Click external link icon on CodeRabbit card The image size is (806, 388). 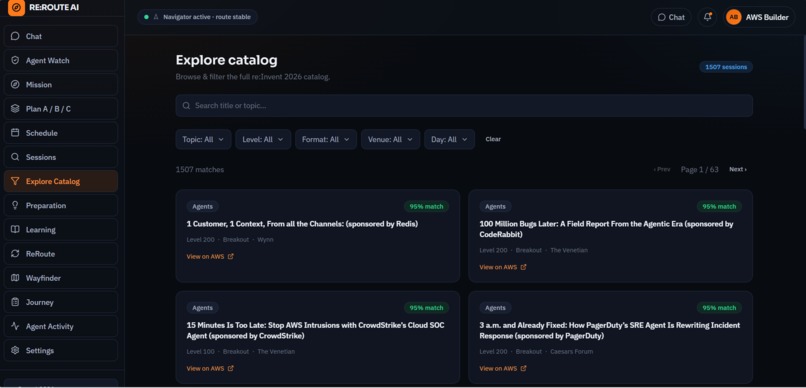click(523, 267)
